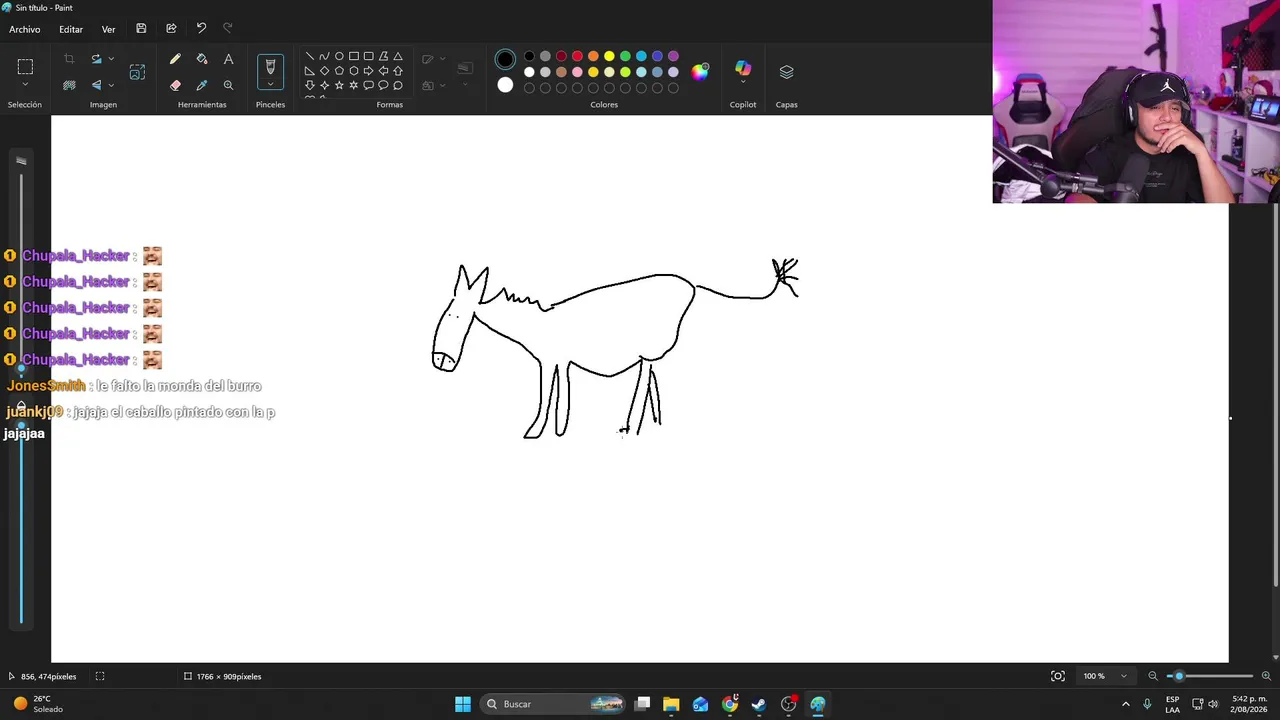Pick the Curve shape
The image size is (1280, 720).
pyautogui.click(x=324, y=57)
